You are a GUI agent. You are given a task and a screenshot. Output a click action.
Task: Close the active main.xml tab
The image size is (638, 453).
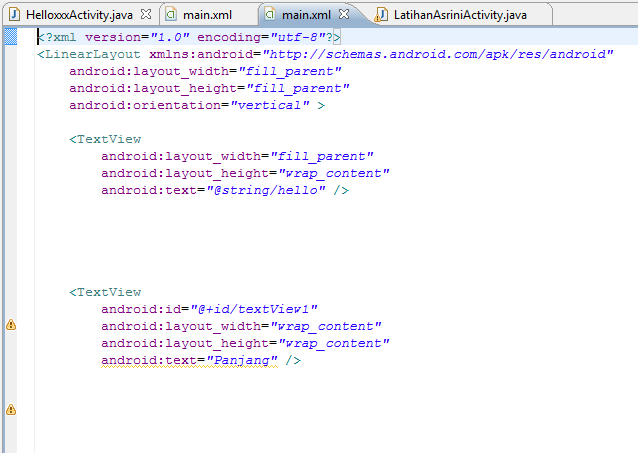(x=344, y=14)
